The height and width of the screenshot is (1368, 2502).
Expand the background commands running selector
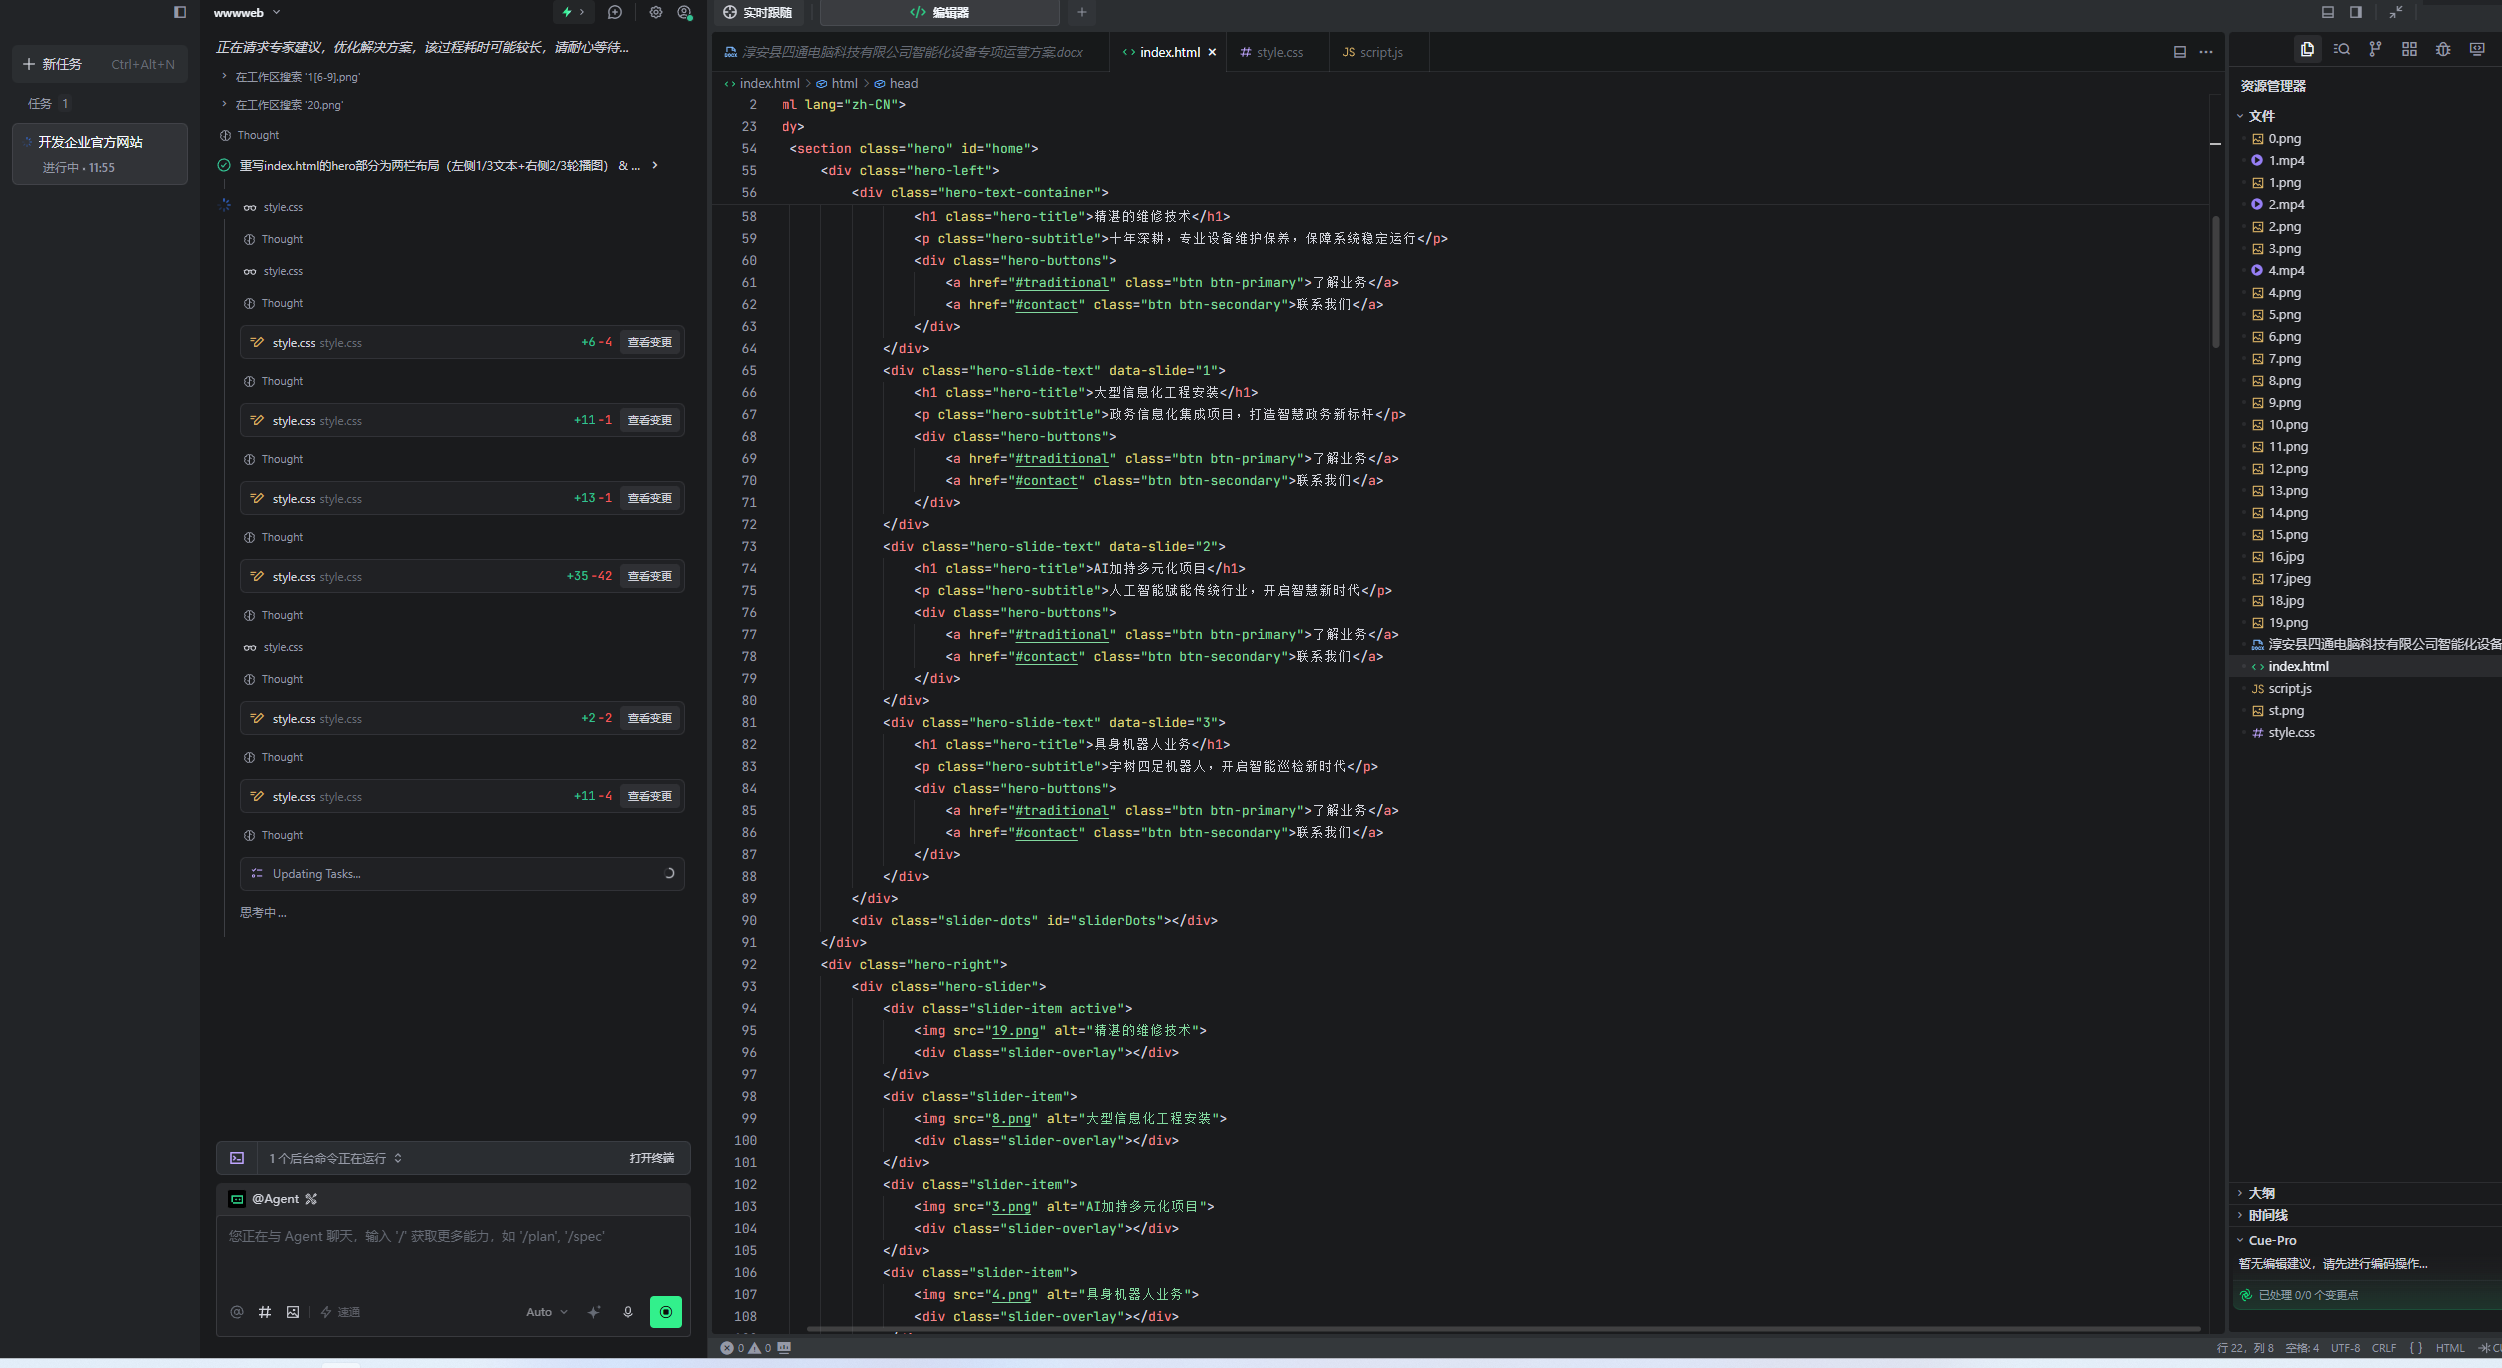coord(336,1158)
